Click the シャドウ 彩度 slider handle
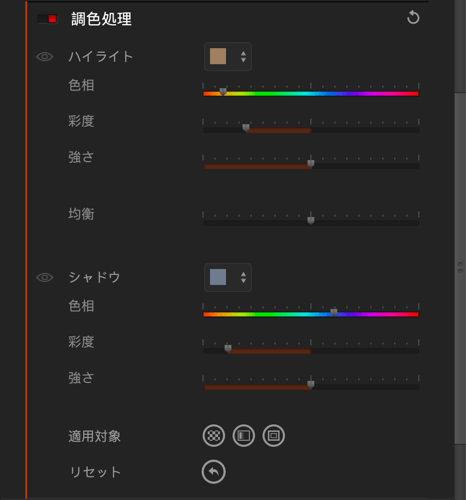 coord(228,348)
